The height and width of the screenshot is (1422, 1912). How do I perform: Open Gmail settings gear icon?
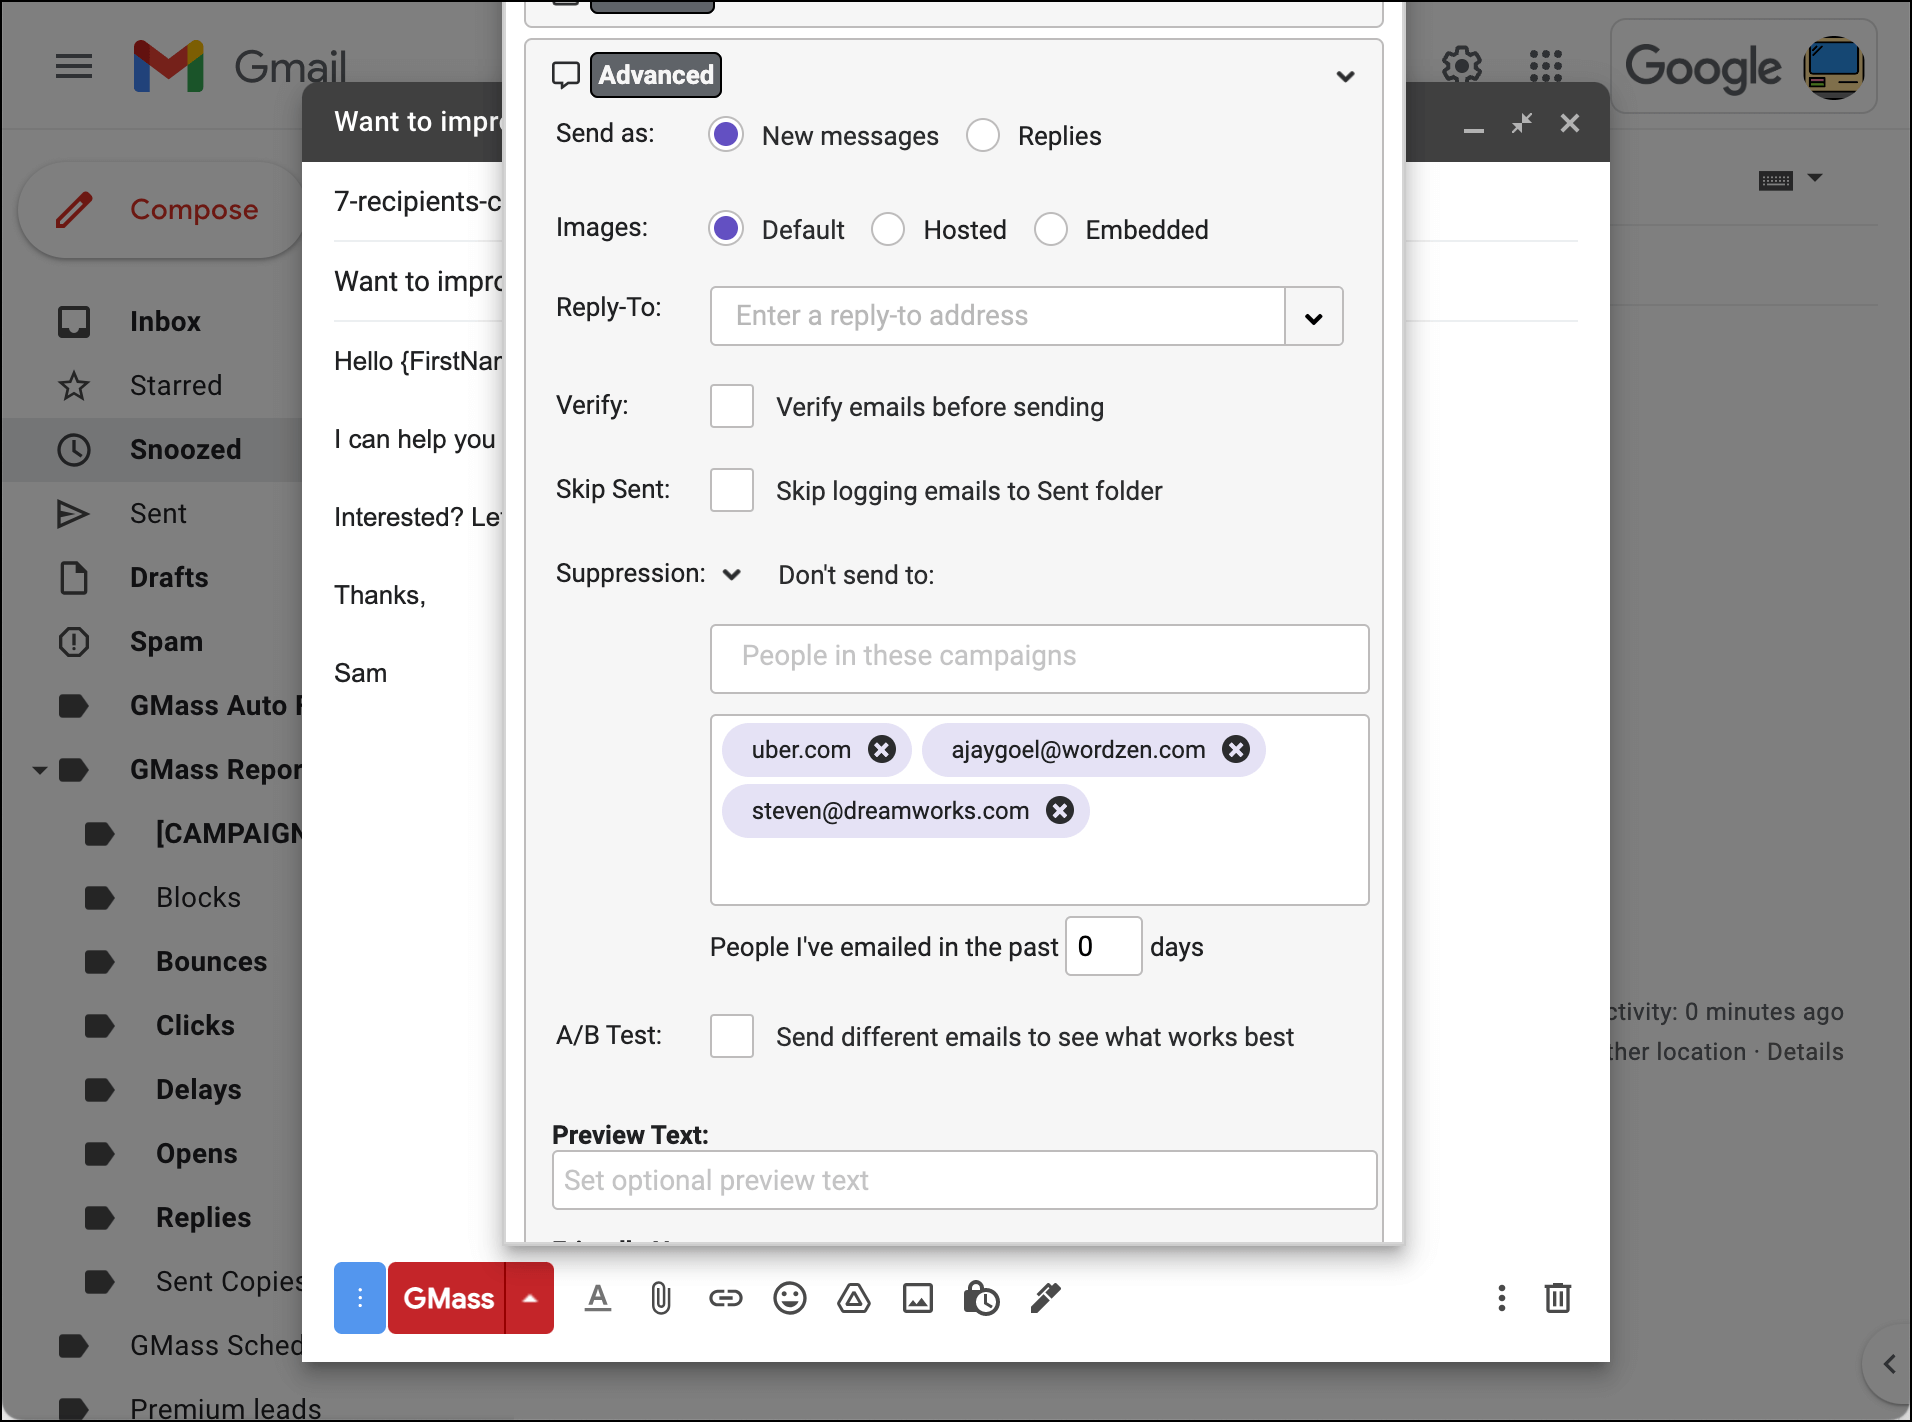(1461, 66)
